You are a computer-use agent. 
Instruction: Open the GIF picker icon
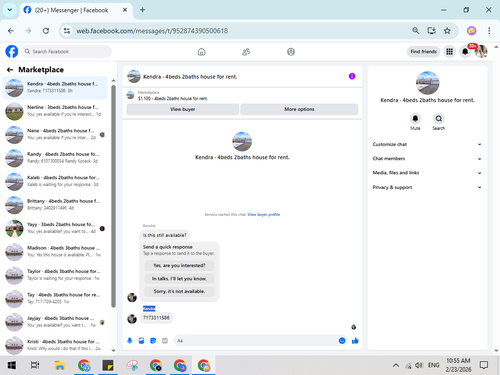click(x=165, y=341)
